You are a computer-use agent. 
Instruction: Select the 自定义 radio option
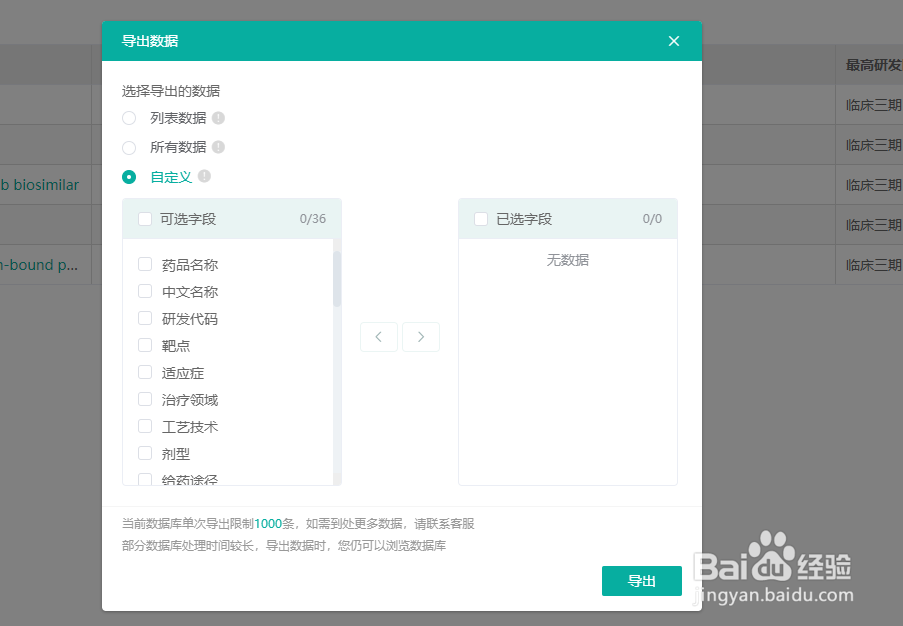[129, 177]
